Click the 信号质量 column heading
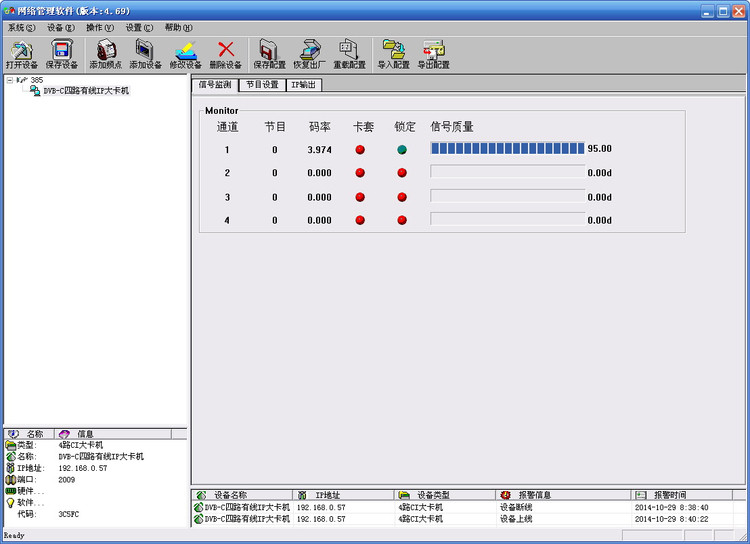Viewport: 750px width, 544px height. click(452, 127)
